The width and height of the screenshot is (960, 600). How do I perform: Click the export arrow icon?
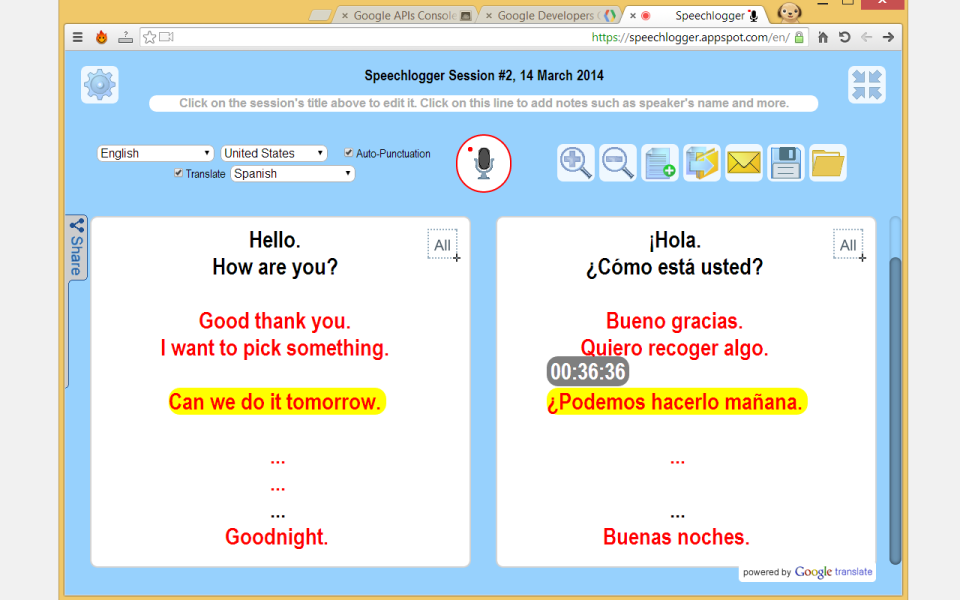(702, 163)
